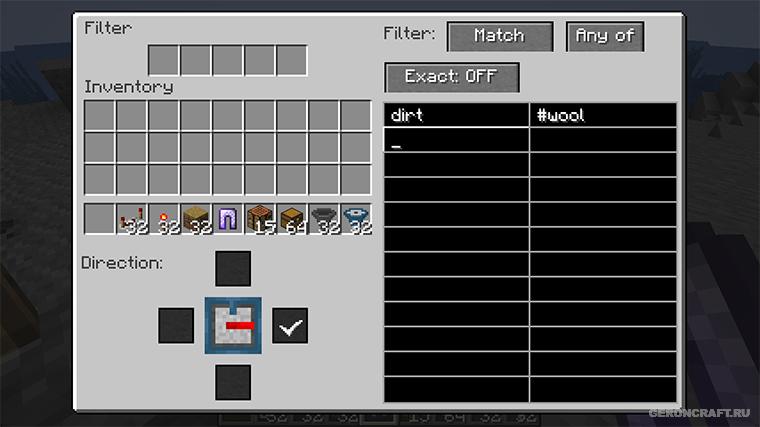760x427 pixels.
Task: Select the crafting table stack of 15
Action: (x=260, y=219)
